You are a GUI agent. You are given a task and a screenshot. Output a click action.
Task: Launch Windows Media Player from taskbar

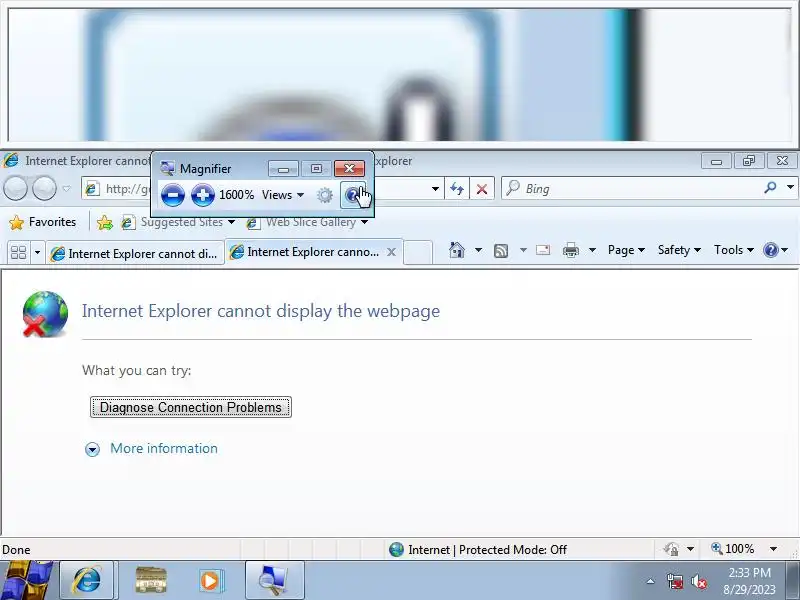coord(210,581)
